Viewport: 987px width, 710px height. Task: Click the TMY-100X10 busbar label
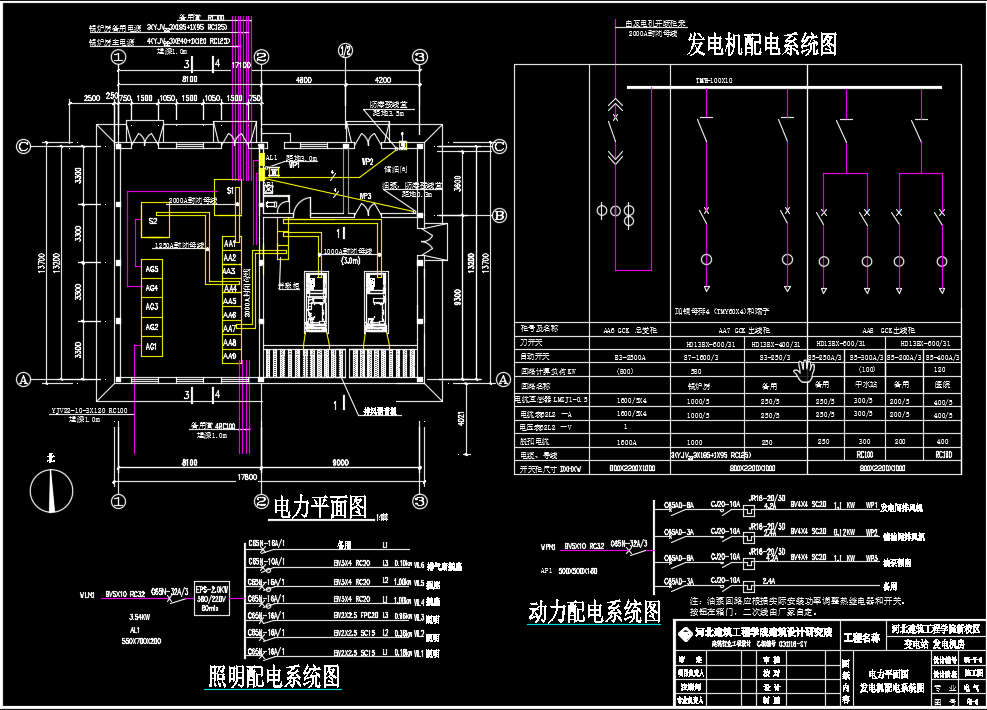coord(714,81)
